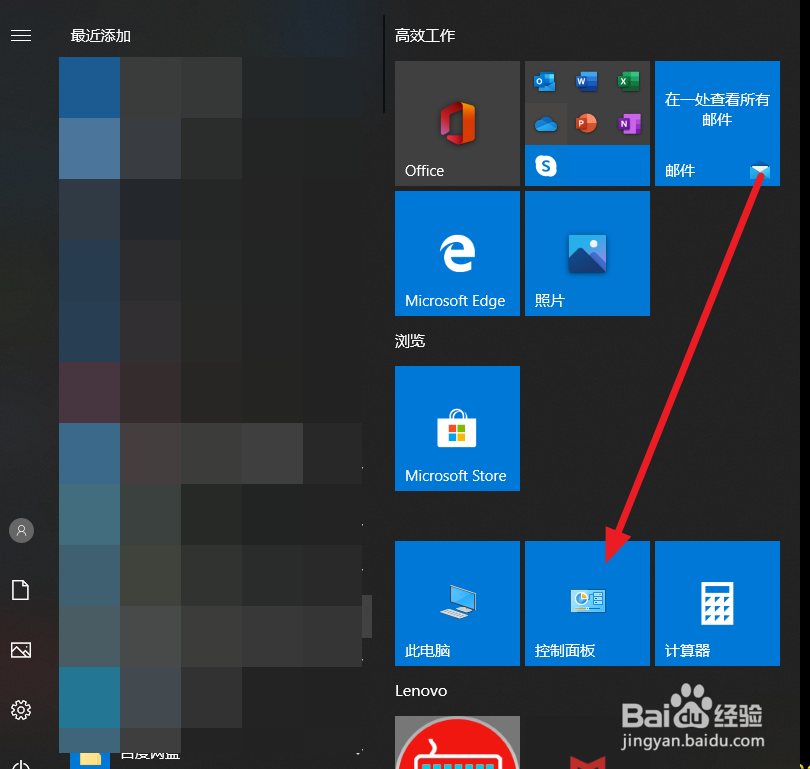Expand the Start menu hamburger button
The height and width of the screenshot is (769, 810).
pyautogui.click(x=21, y=35)
